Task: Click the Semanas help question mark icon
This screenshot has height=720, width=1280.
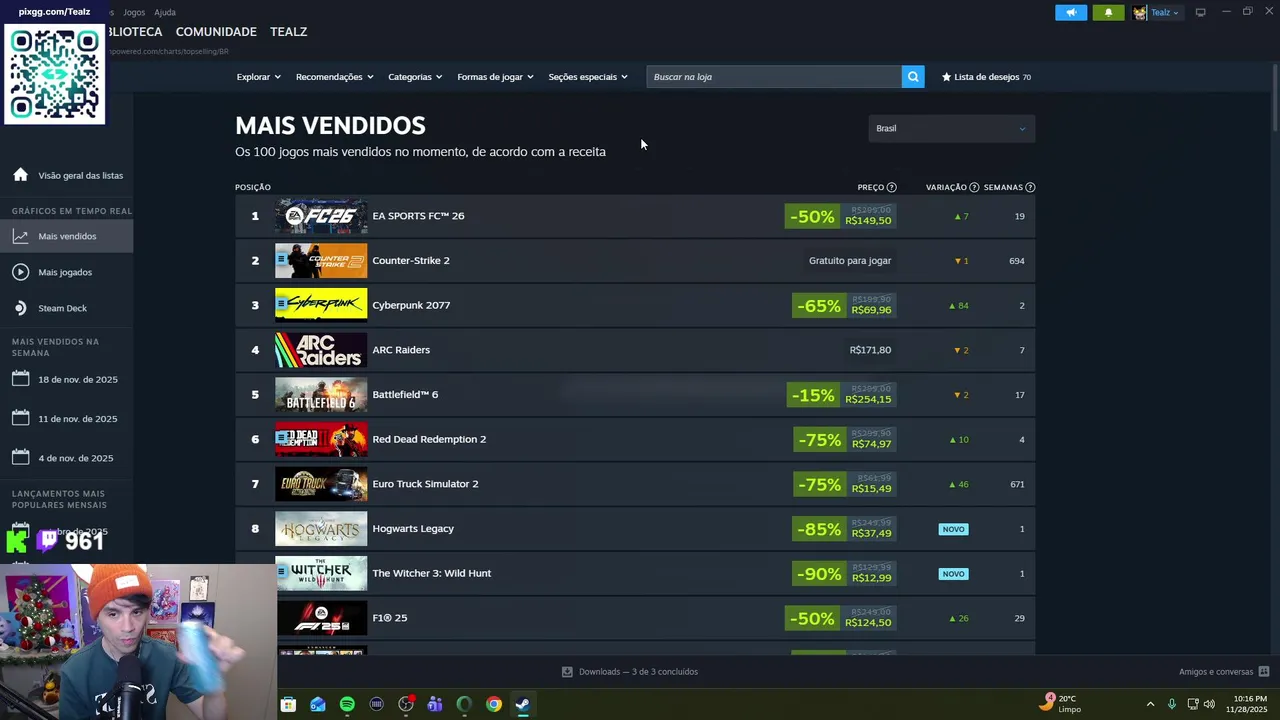Action: (1030, 187)
